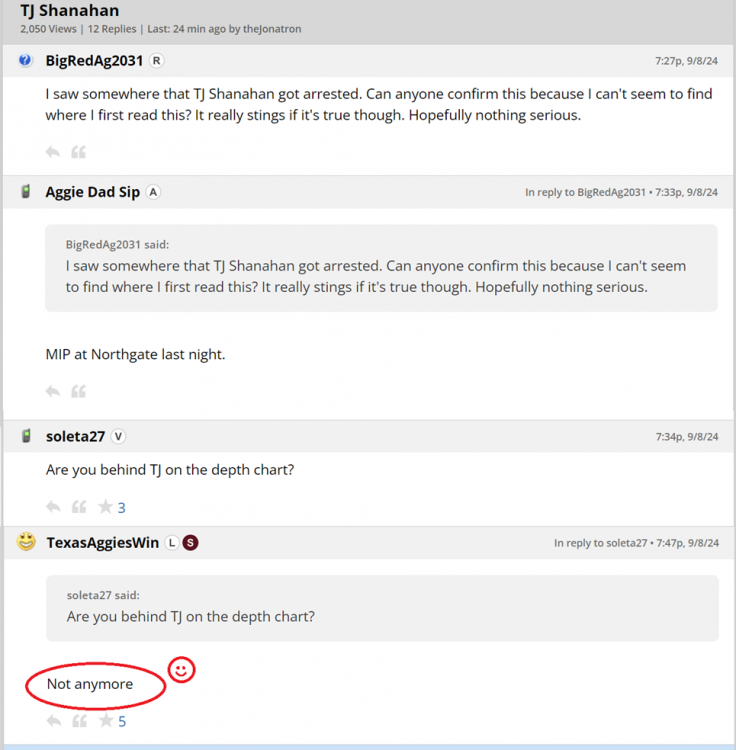Screen dimensions: 736x750
Task: Quote Aggie Dad Sip's MIP at Northgate post
Action: click(78, 391)
